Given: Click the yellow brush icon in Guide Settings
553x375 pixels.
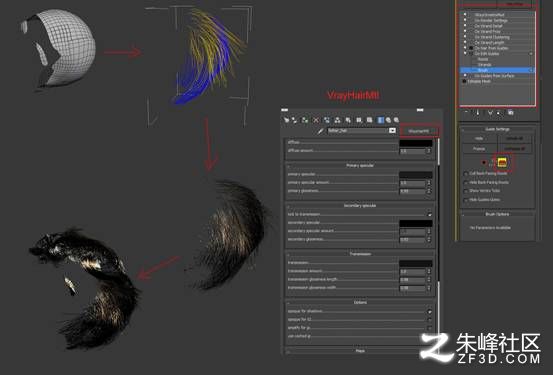Looking at the screenshot, I should click(x=502, y=162).
